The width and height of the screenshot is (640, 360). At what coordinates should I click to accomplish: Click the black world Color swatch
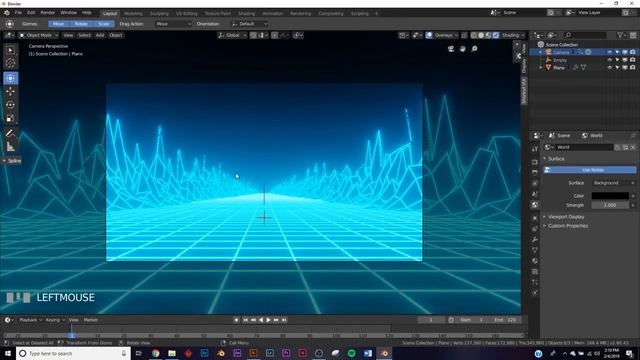610,196
